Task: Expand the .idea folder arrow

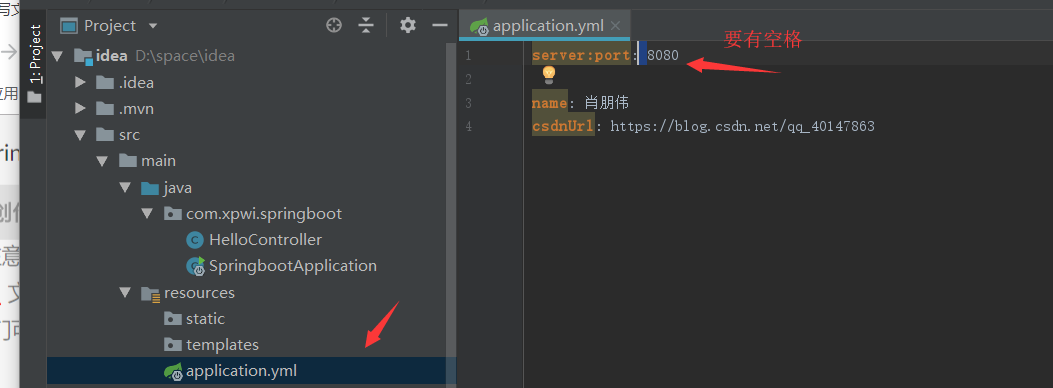Action: (x=81, y=83)
